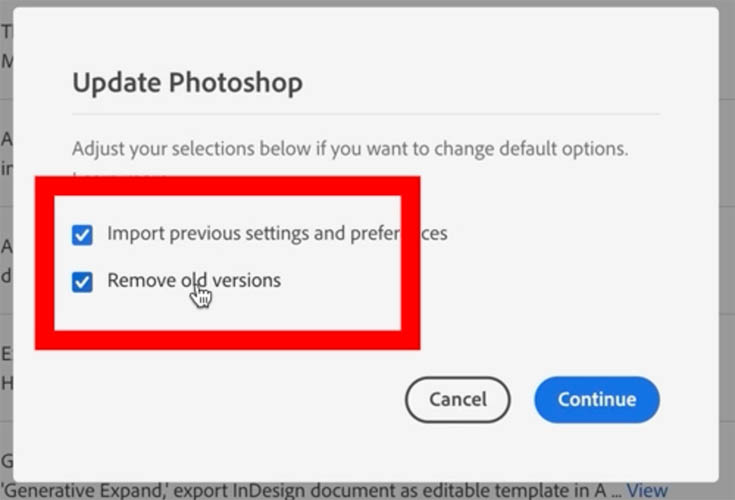The width and height of the screenshot is (735, 500).
Task: Click the divider line under the dialog title
Action: tap(365, 114)
